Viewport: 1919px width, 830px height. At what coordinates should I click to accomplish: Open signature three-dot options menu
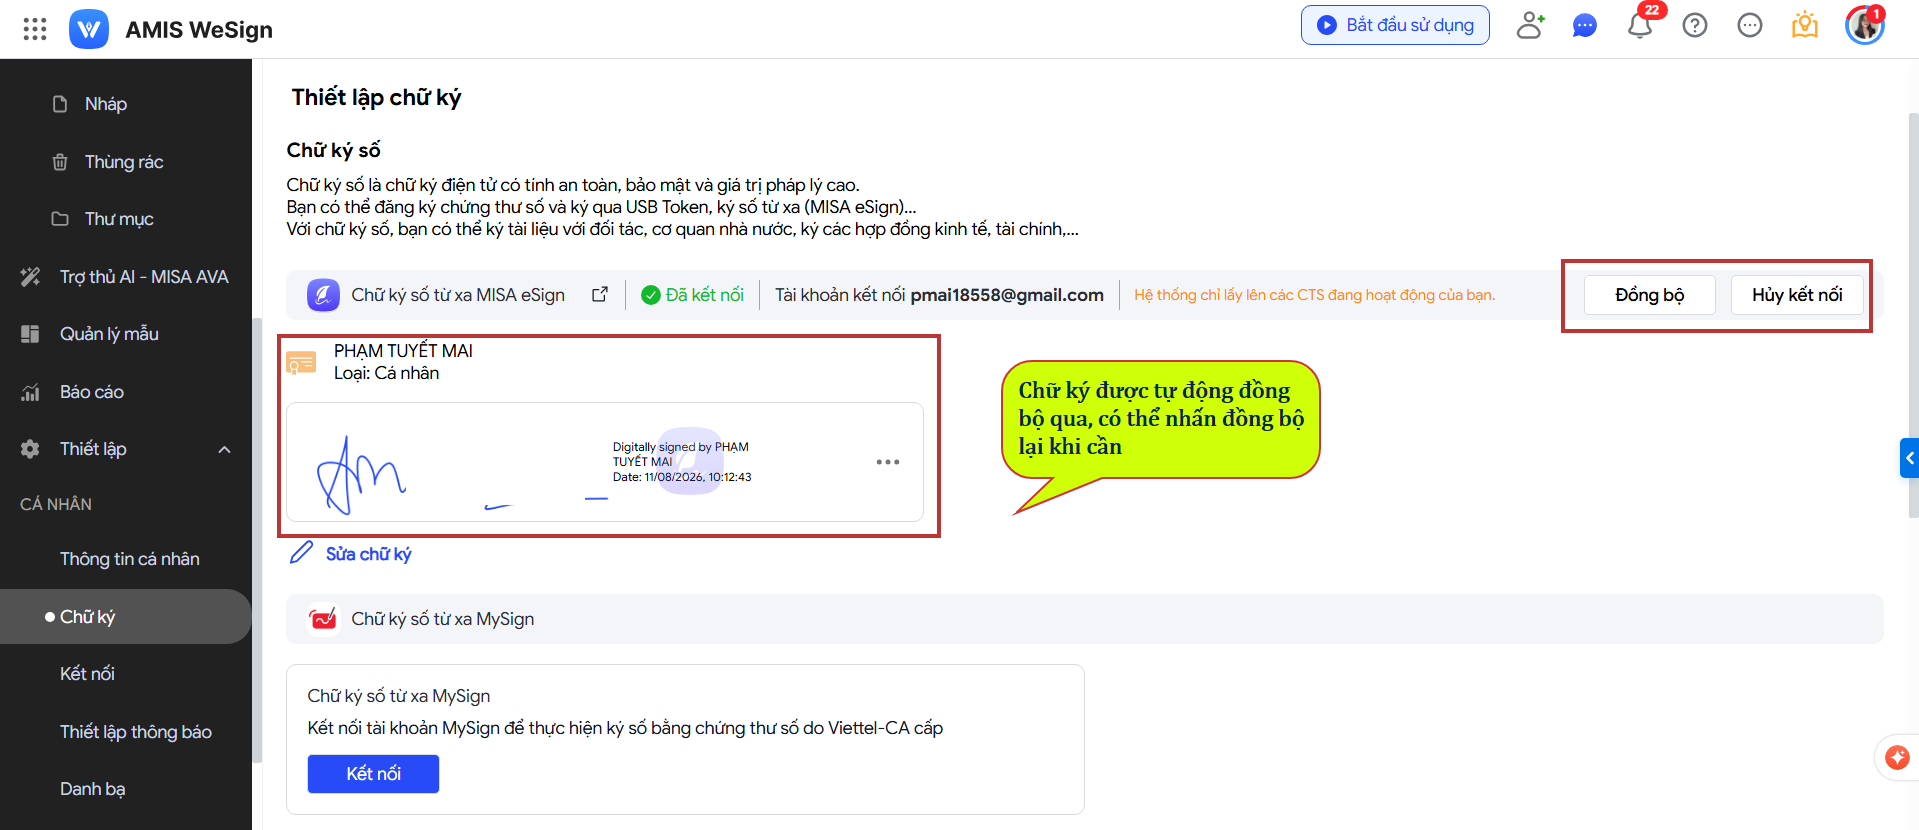(x=888, y=462)
